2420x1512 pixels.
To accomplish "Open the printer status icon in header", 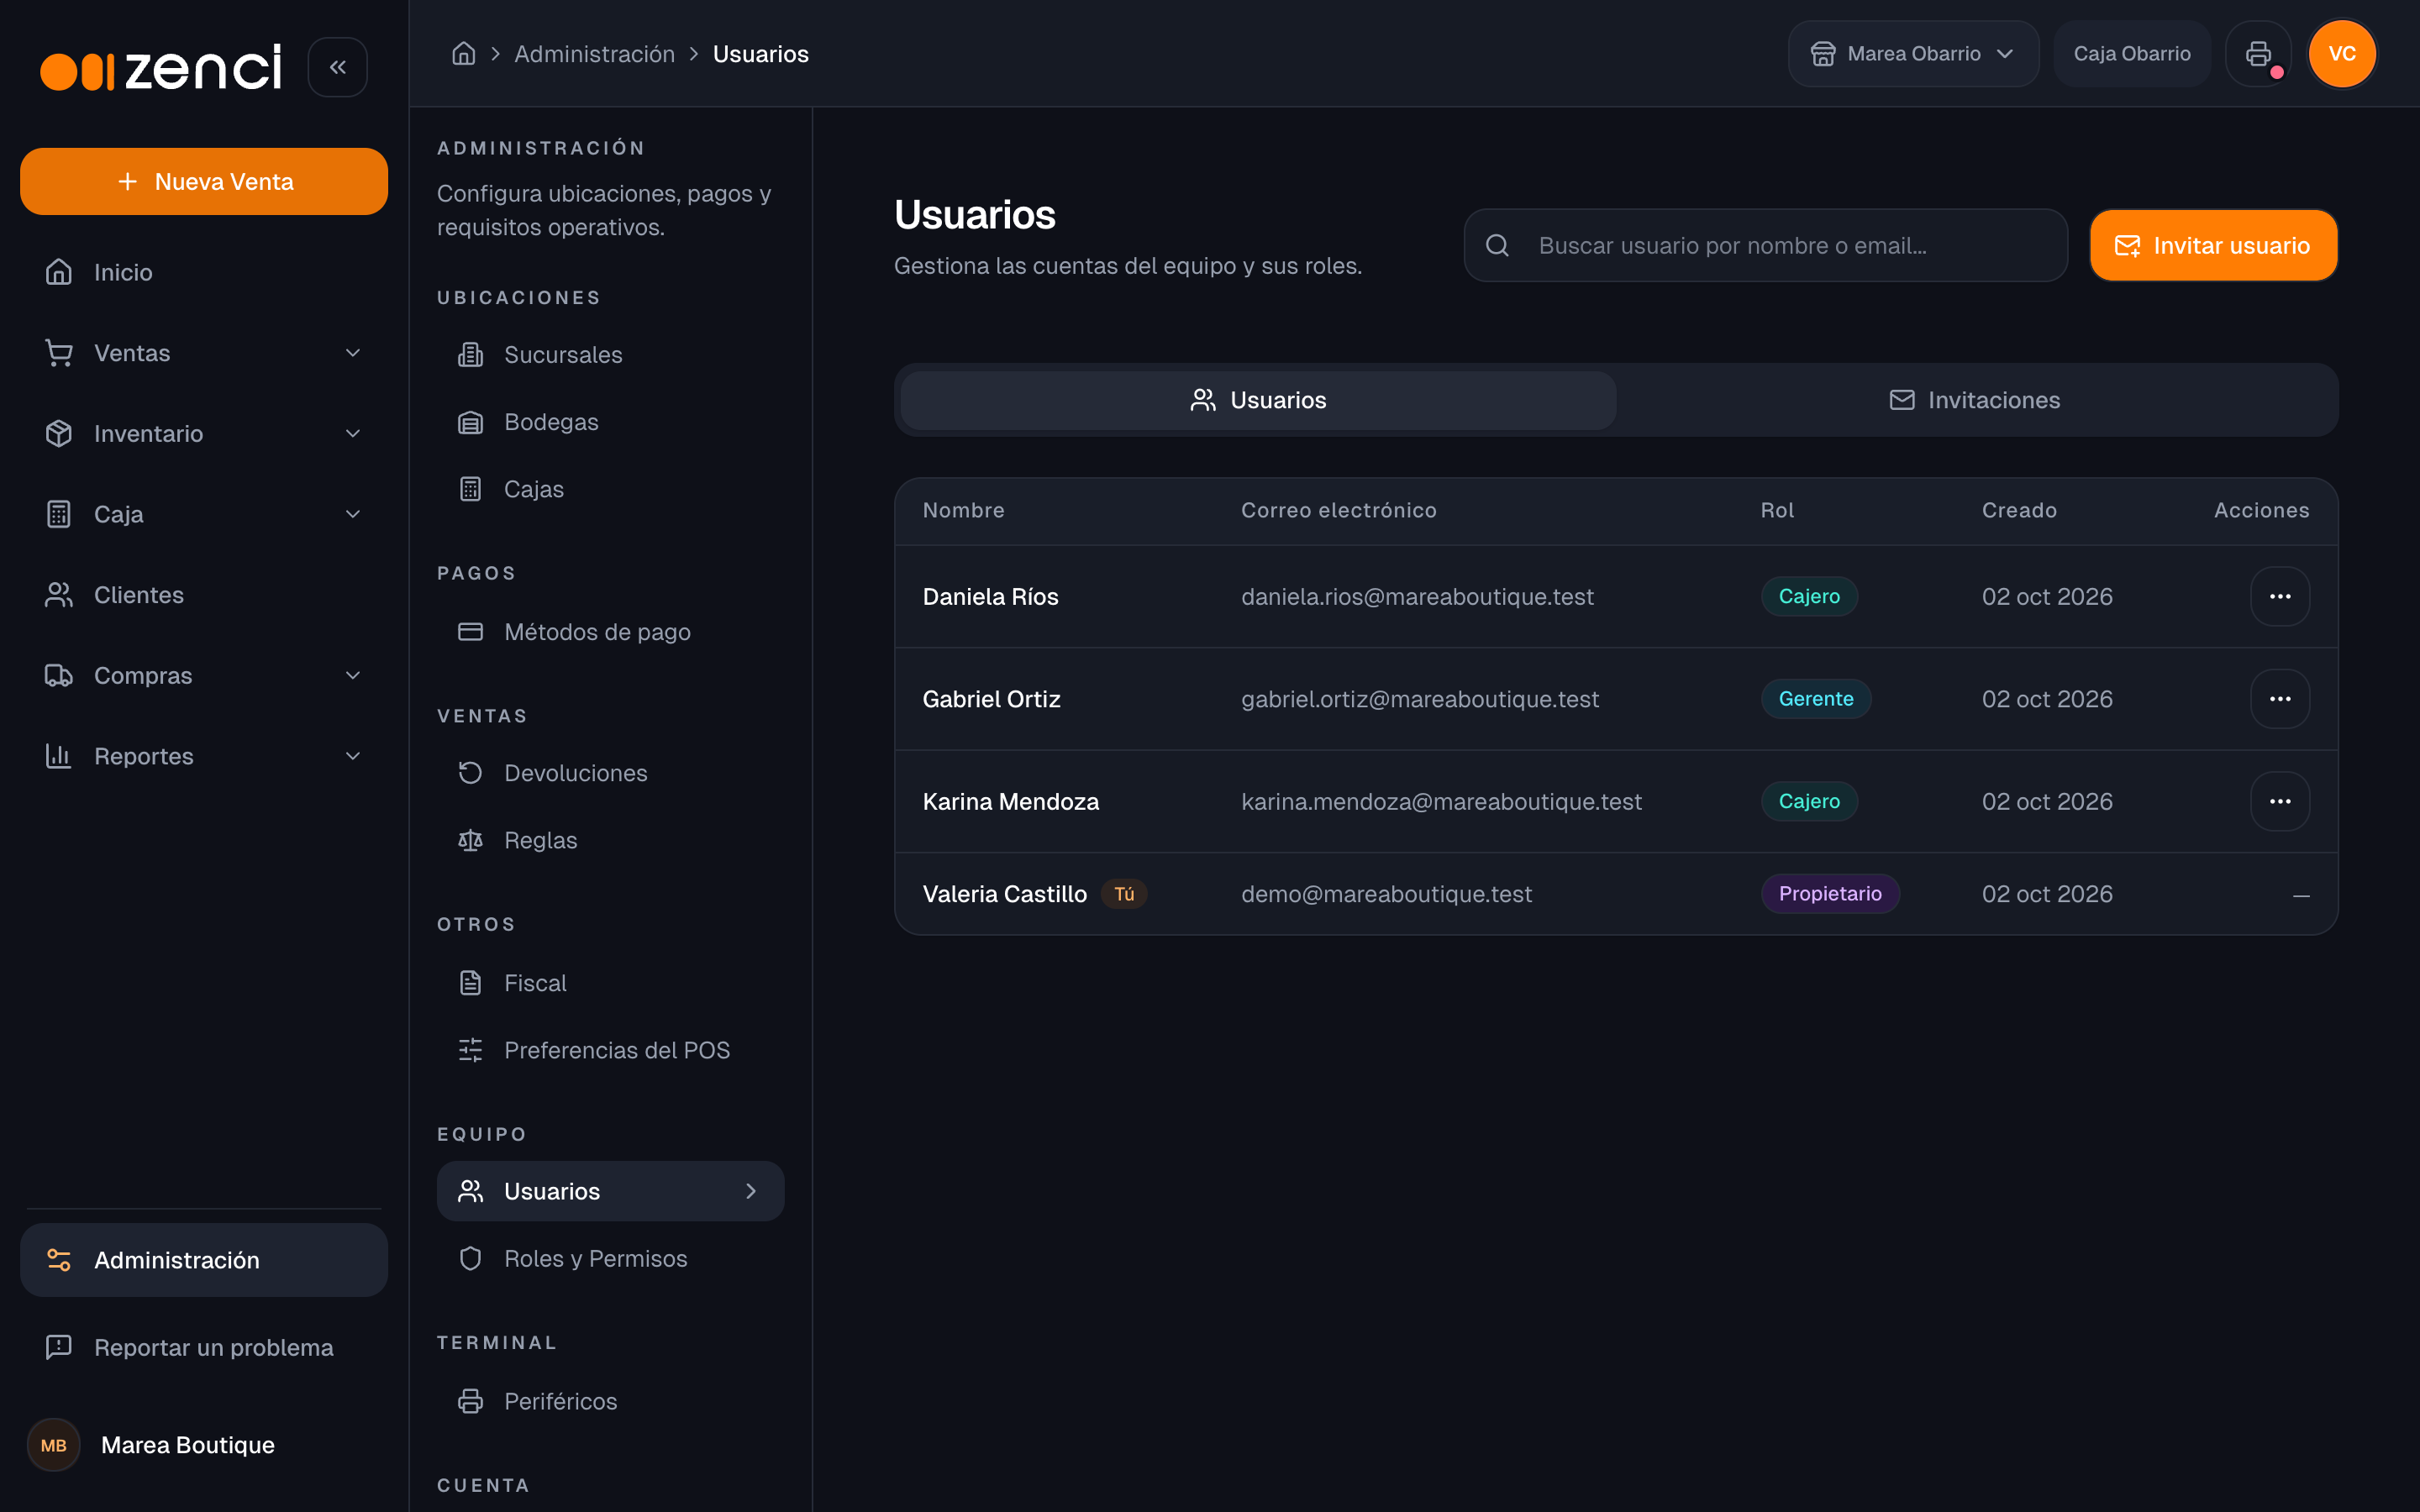I will pyautogui.click(x=2257, y=54).
